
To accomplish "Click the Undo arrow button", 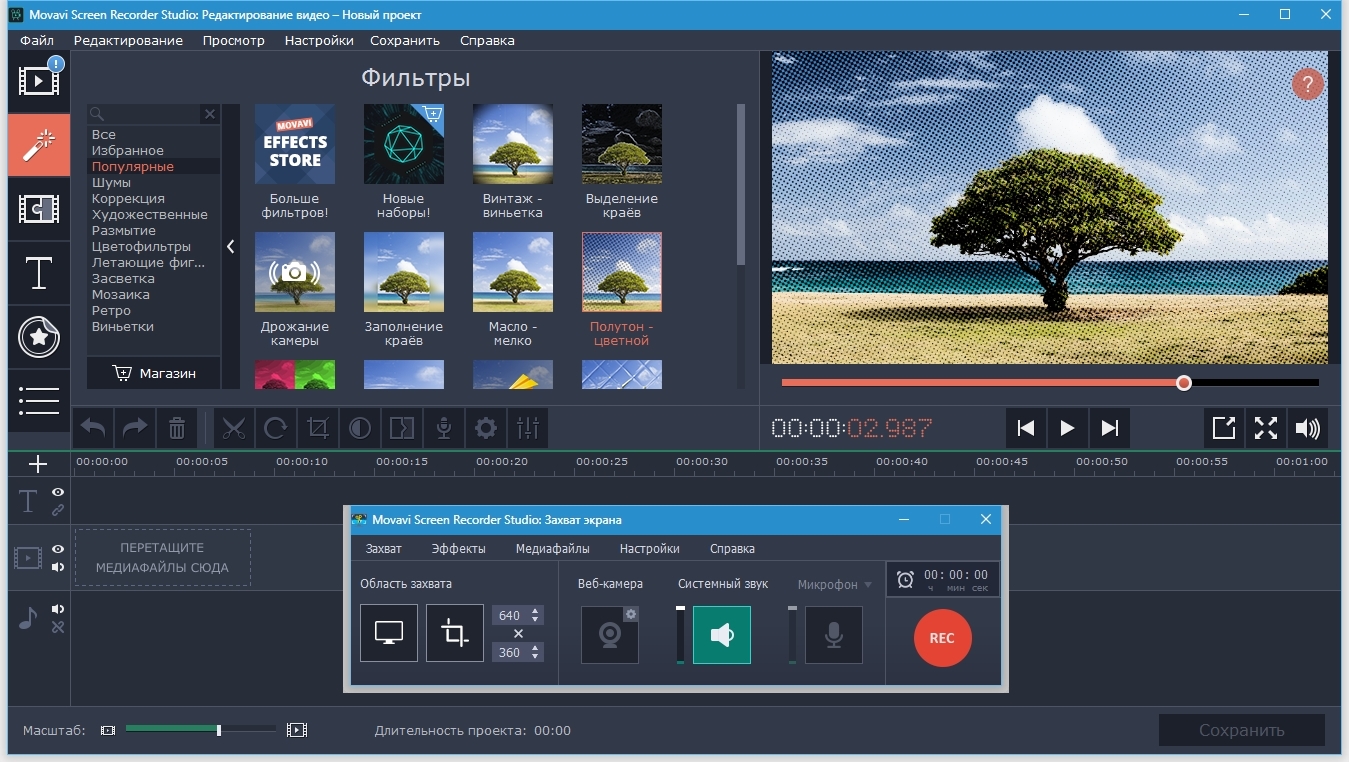I will click(93, 429).
